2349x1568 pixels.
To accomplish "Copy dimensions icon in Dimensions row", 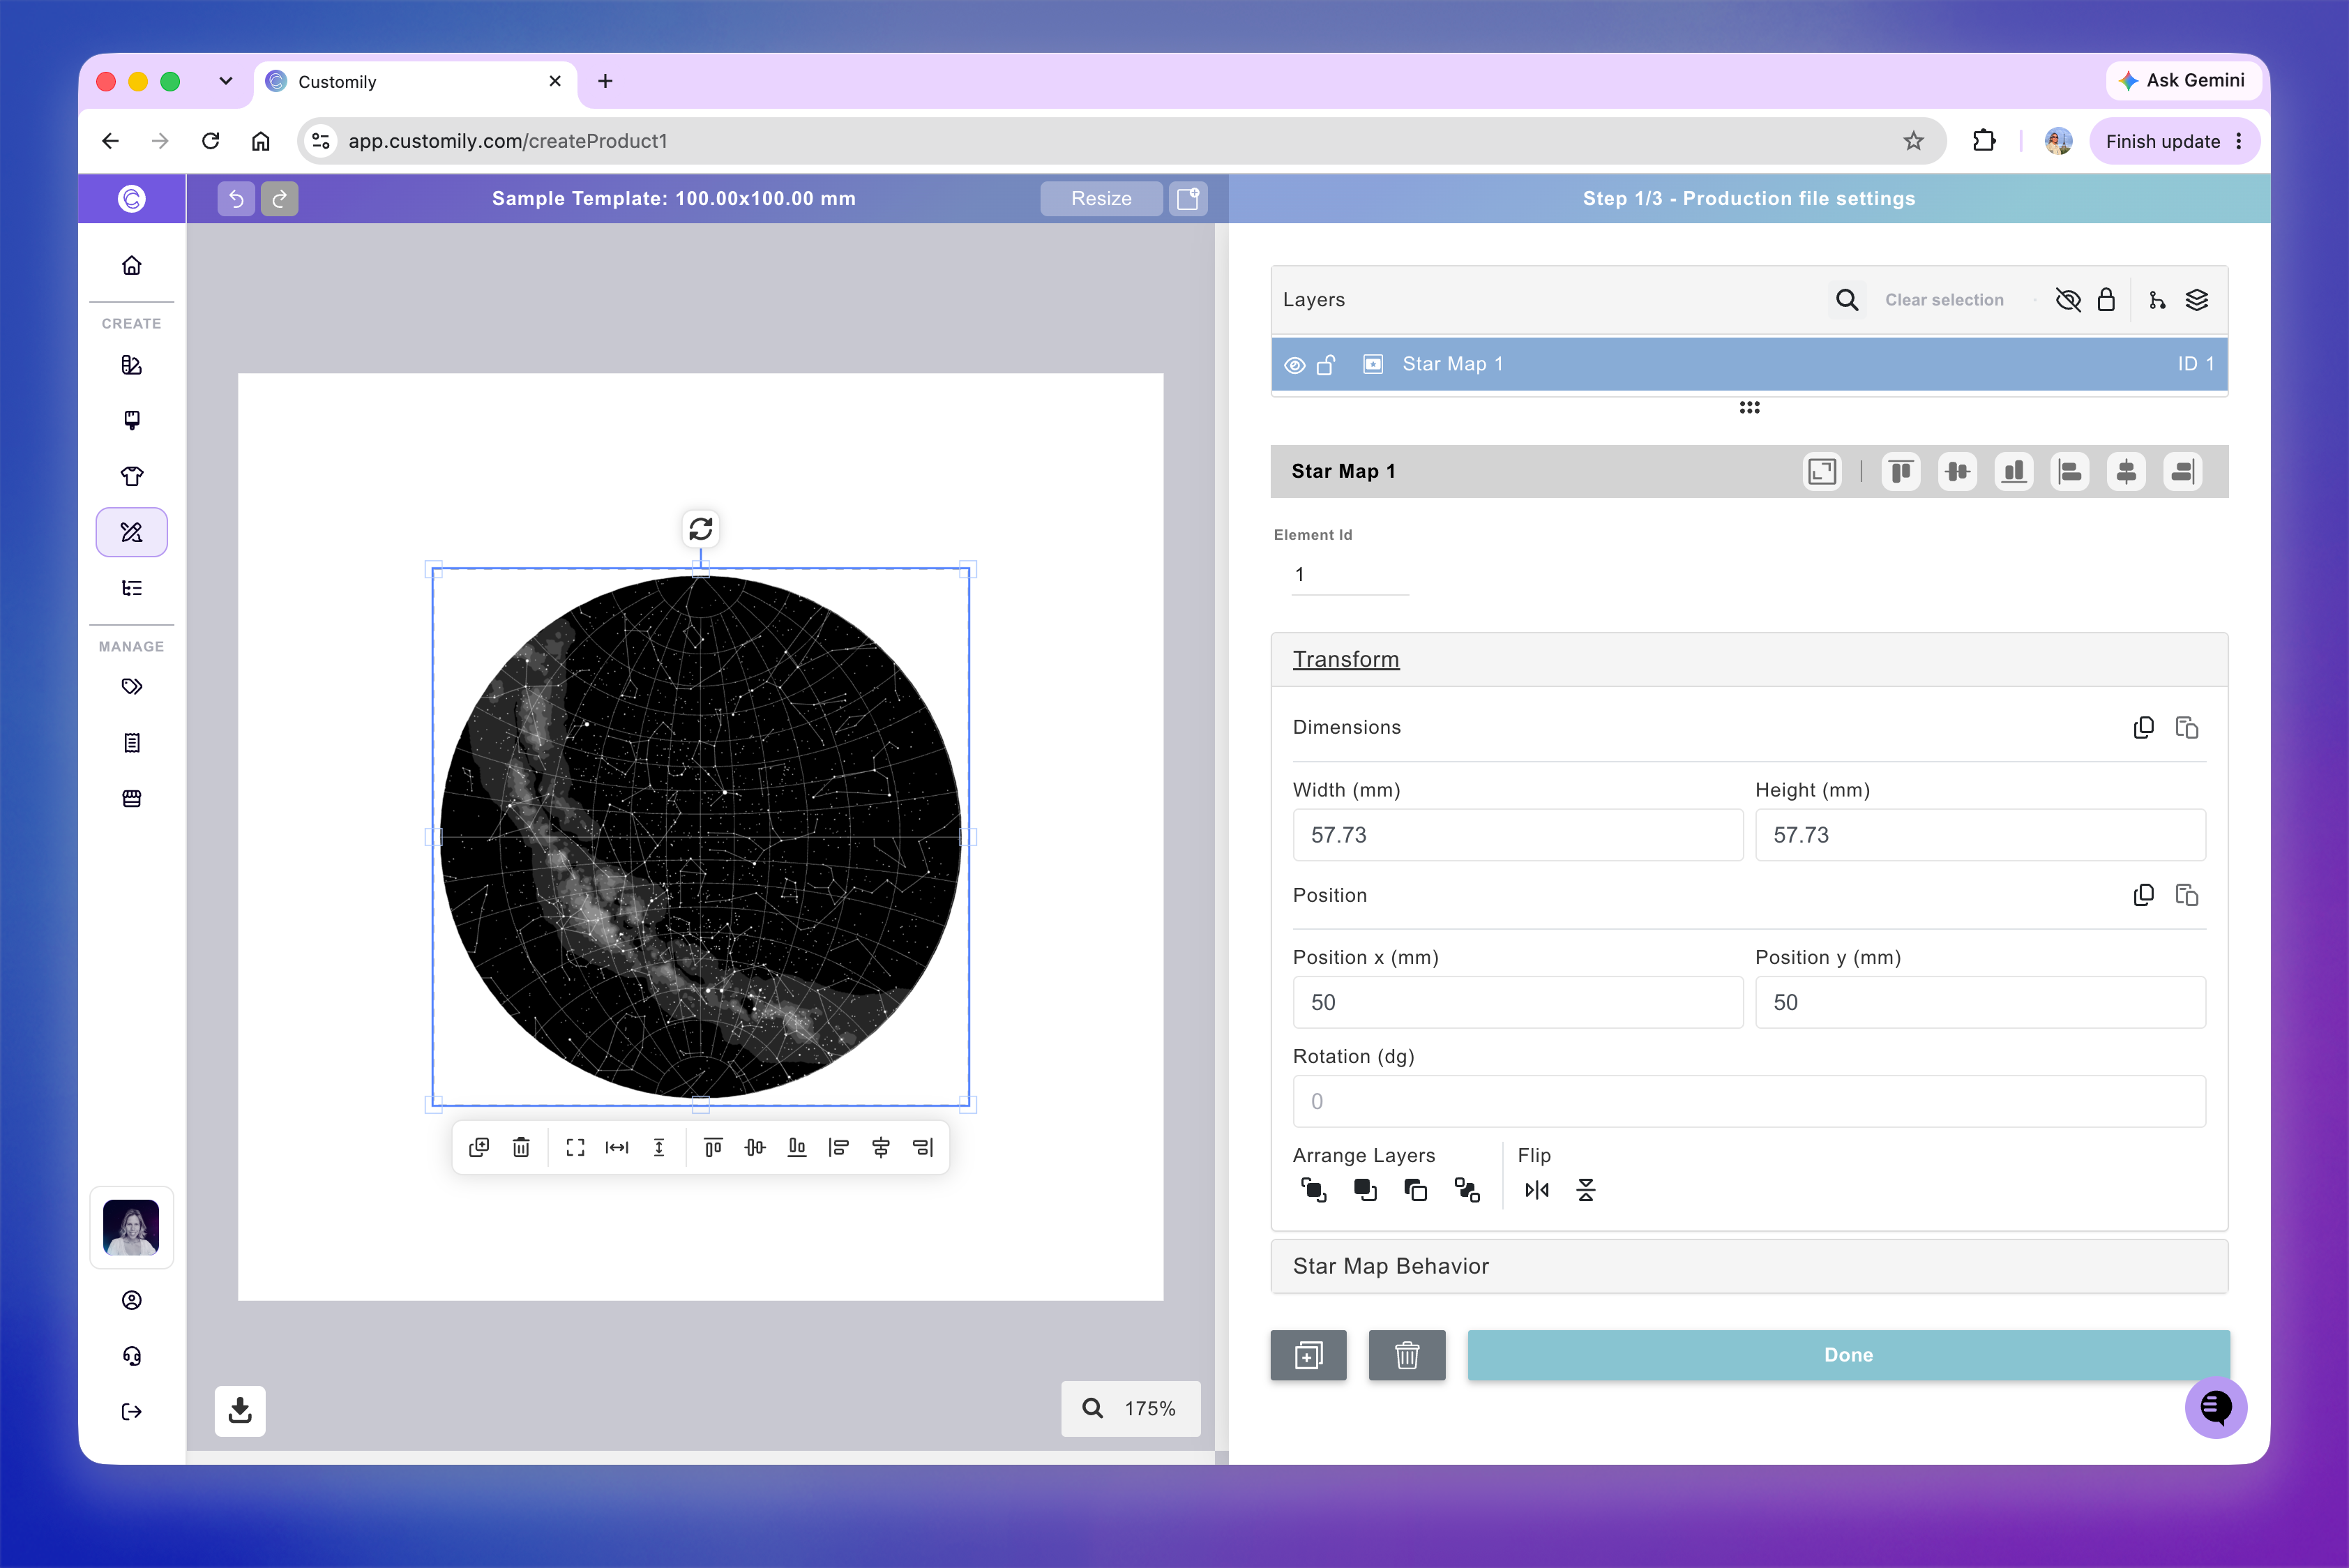I will tap(2143, 727).
